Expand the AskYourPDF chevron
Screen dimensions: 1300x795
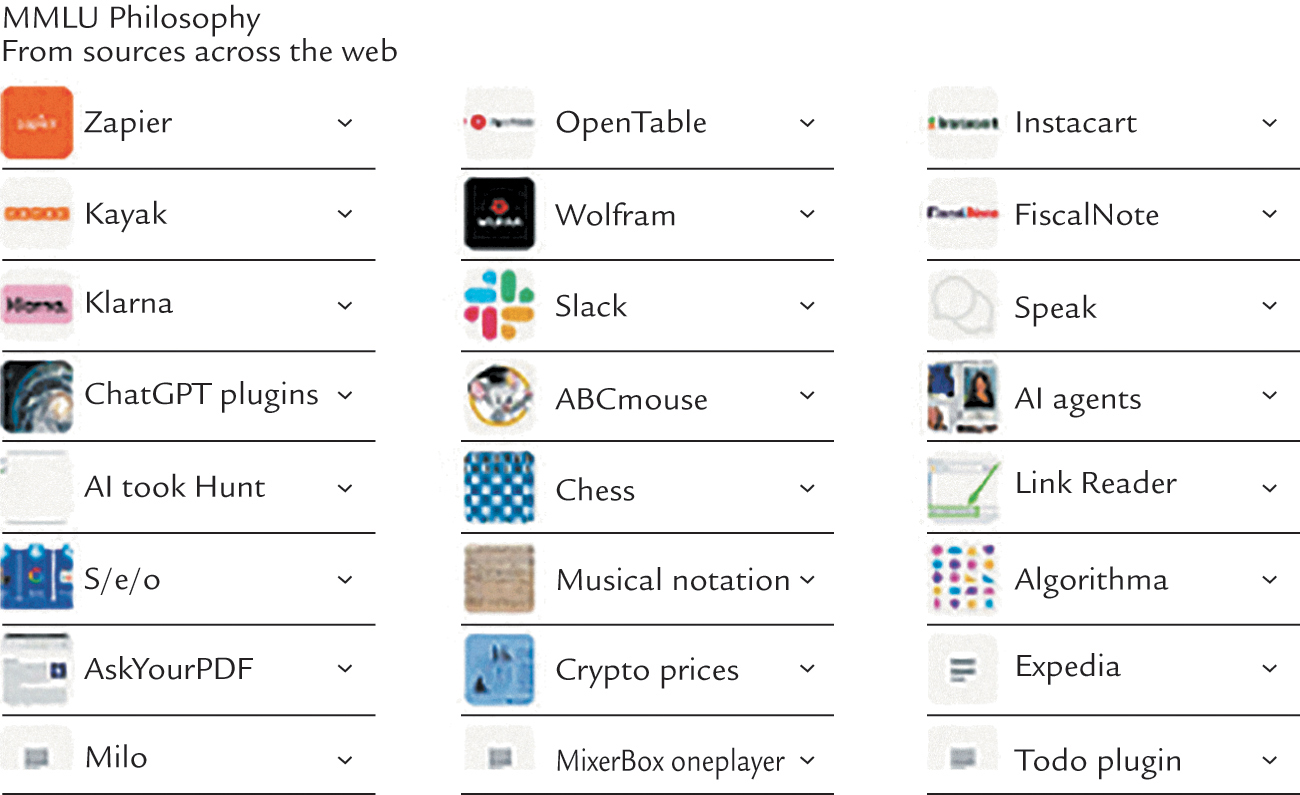345,668
